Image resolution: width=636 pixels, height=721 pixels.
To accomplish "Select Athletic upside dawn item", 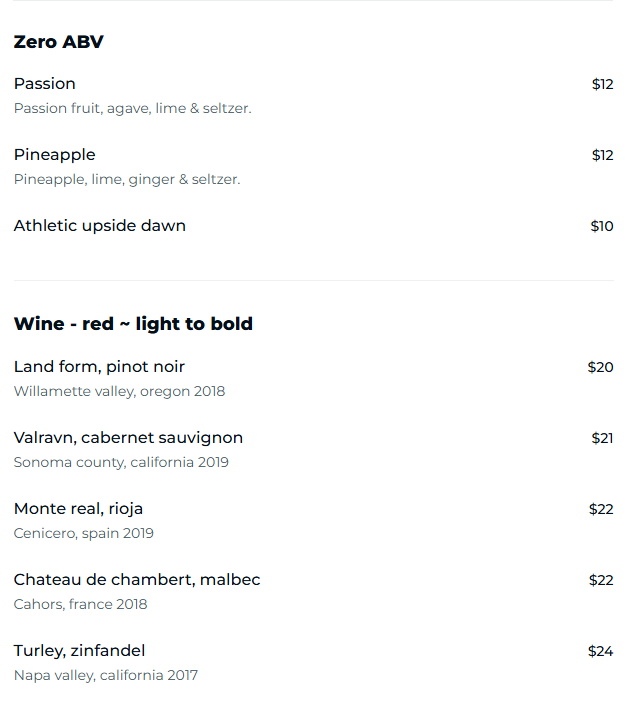I will (100, 226).
